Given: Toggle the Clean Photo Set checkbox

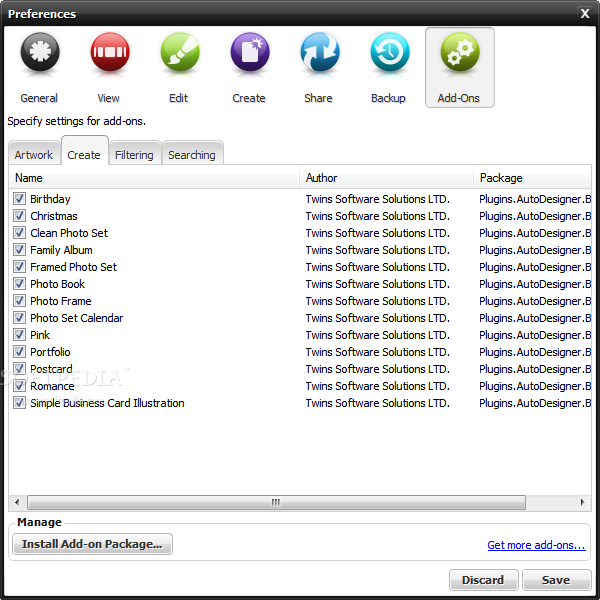Looking at the screenshot, I should click(x=19, y=233).
